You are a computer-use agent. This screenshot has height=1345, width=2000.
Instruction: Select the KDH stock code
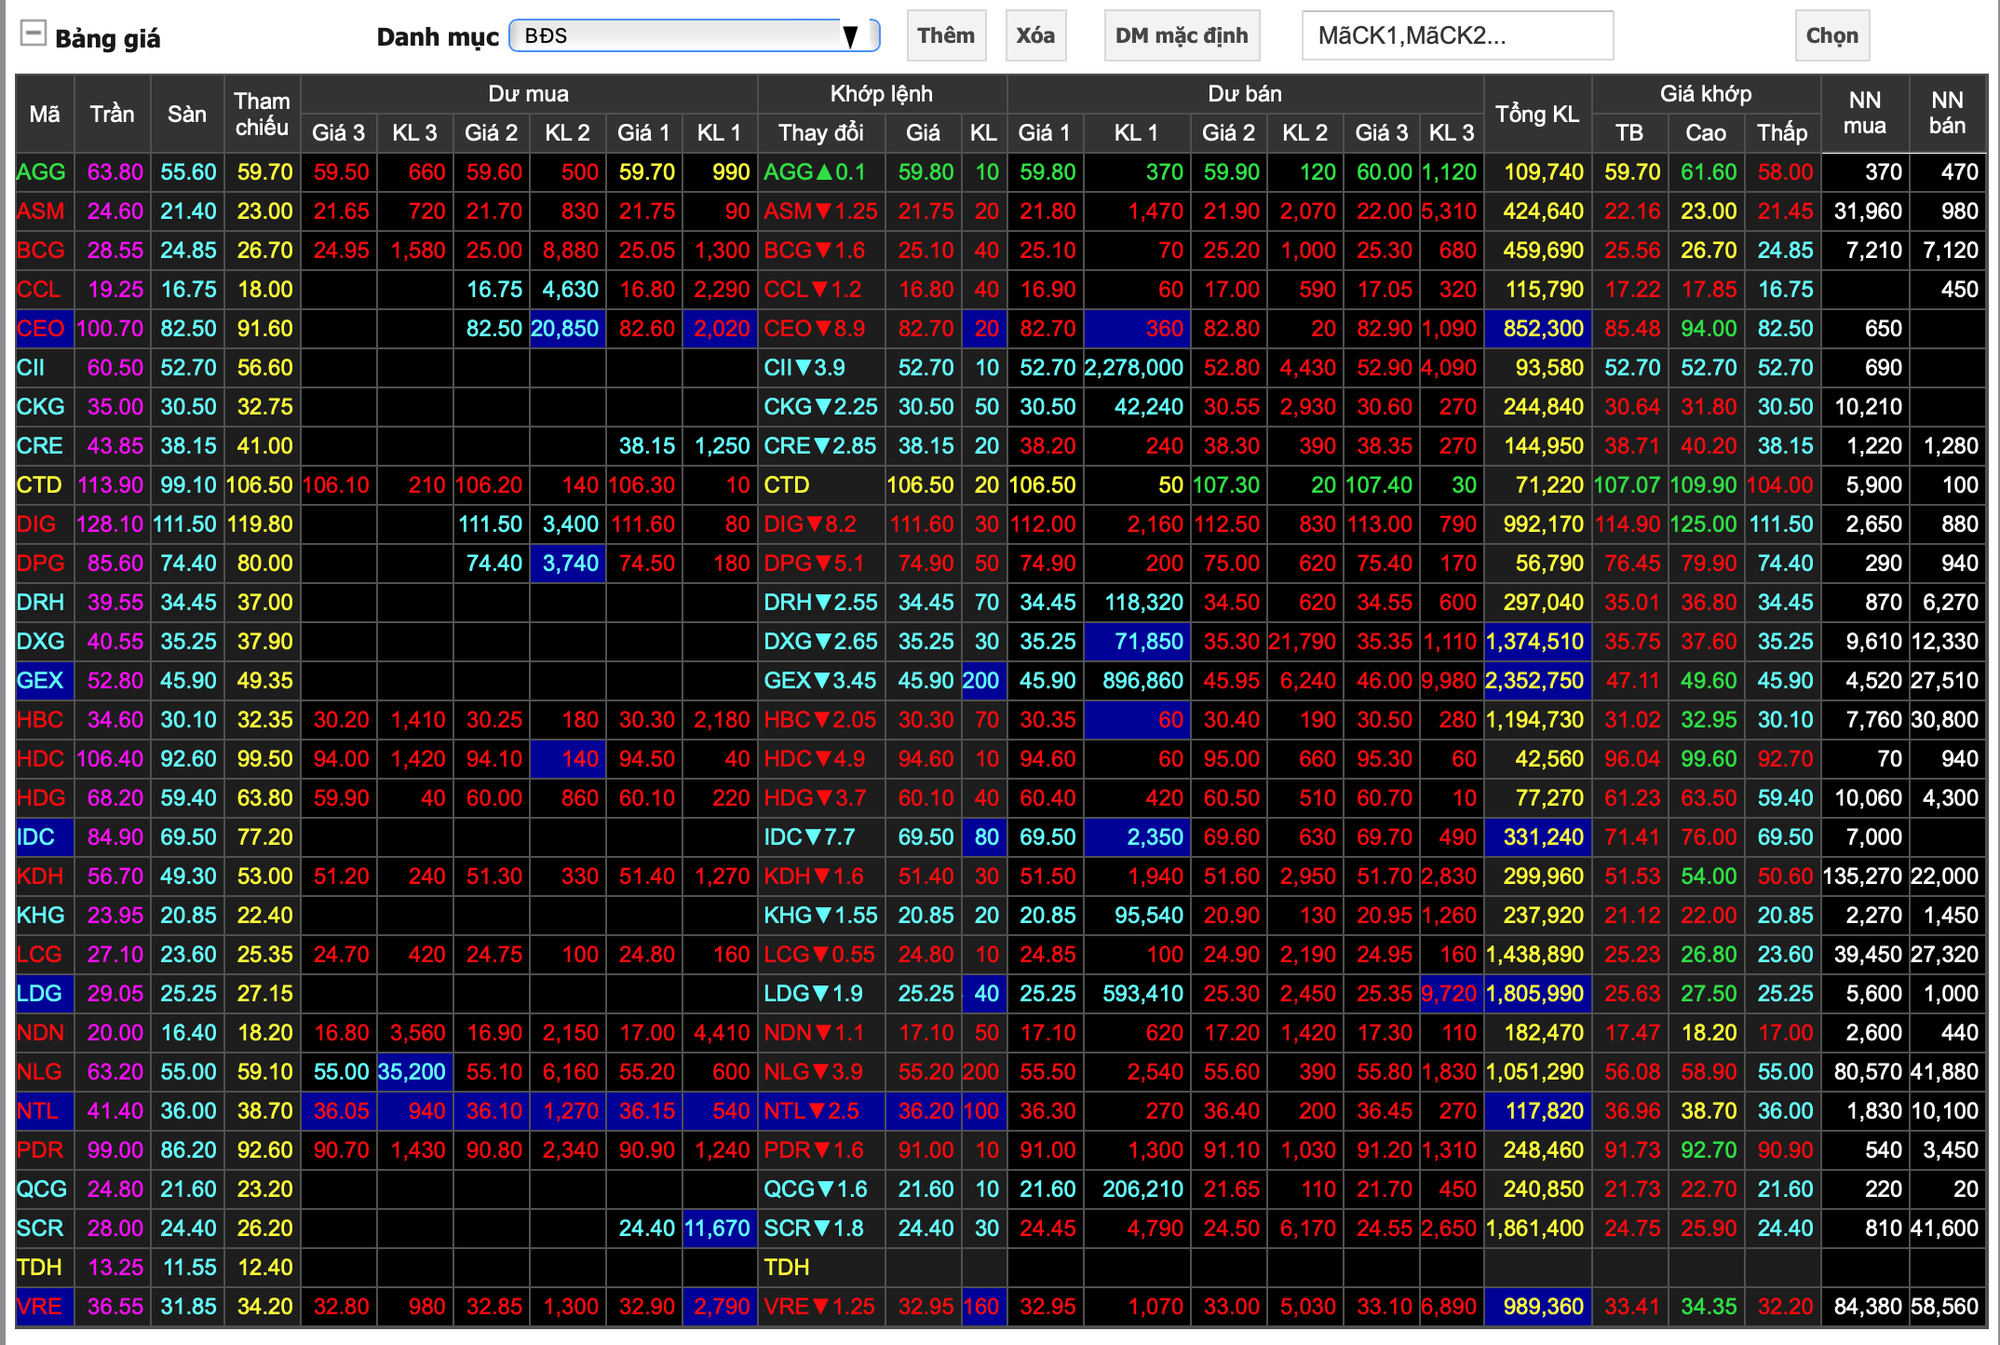pyautogui.click(x=41, y=876)
